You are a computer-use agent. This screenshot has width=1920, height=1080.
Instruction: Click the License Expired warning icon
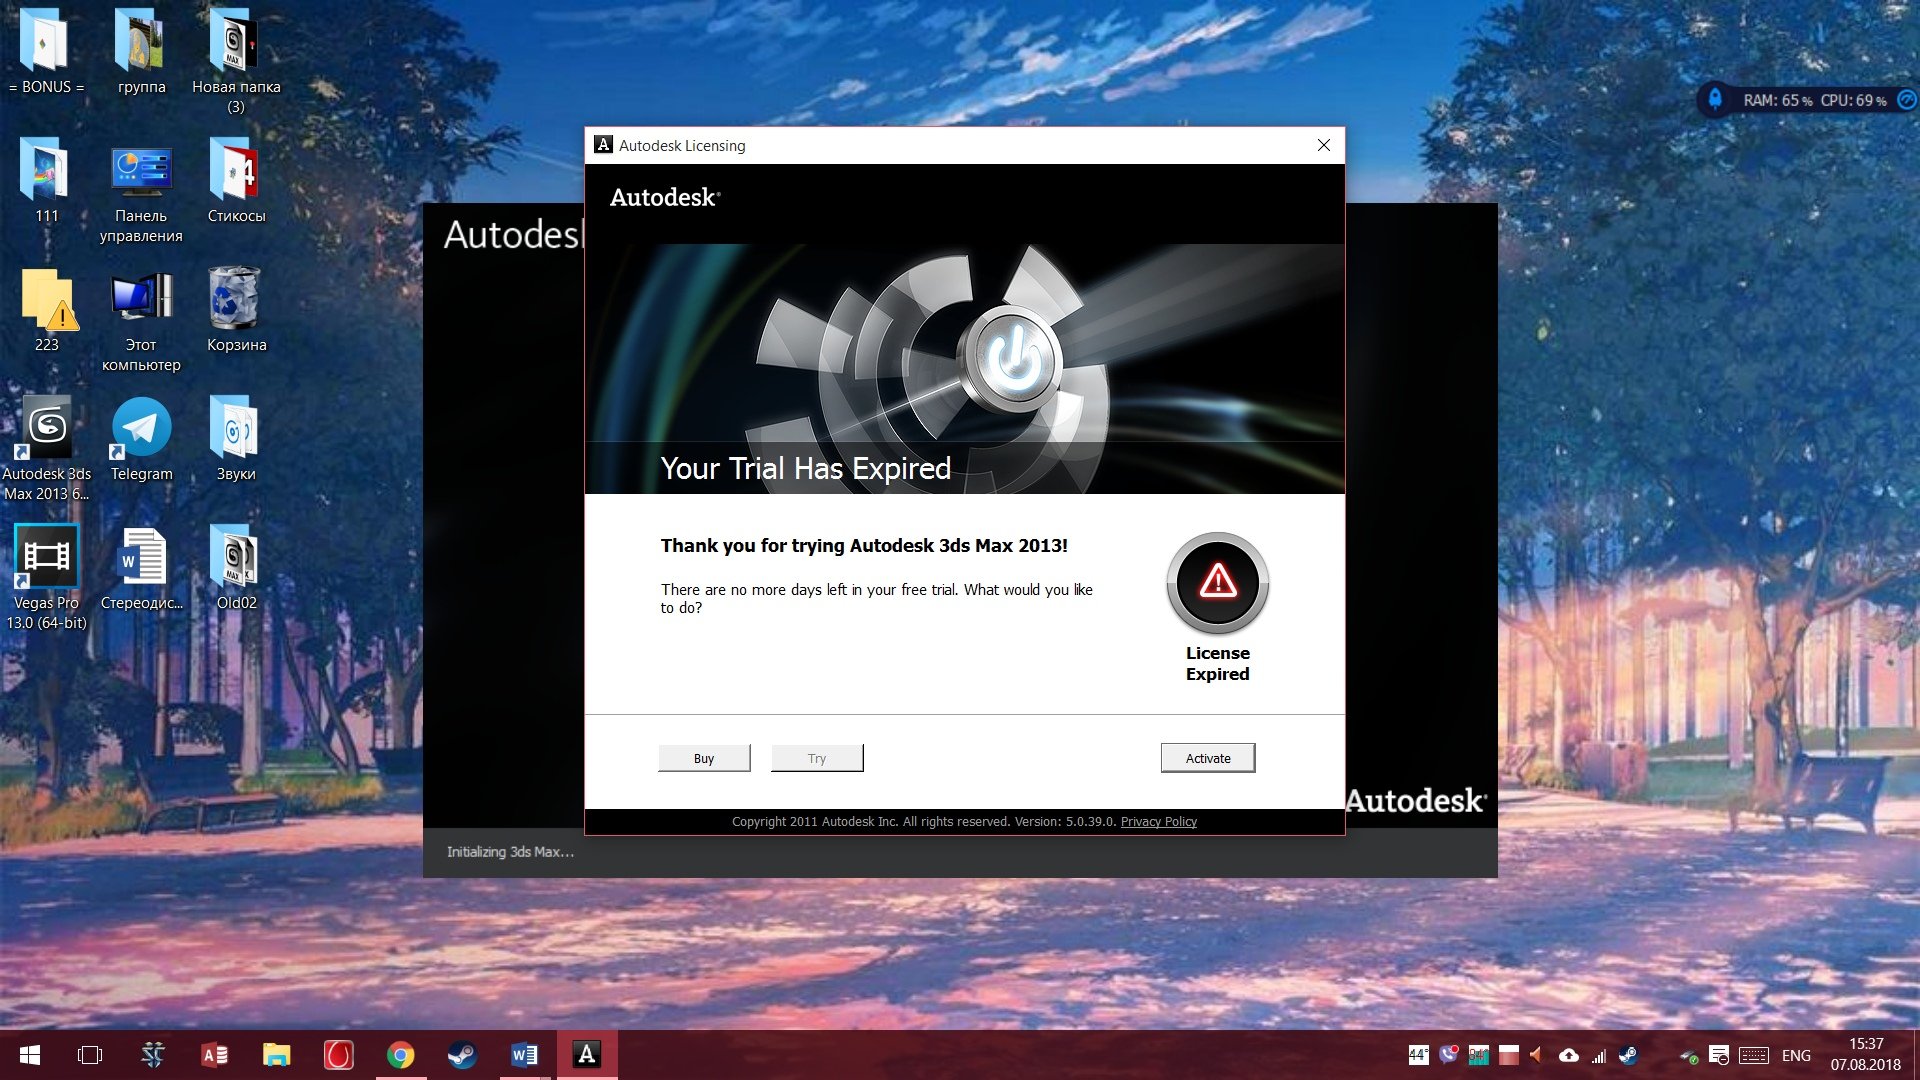point(1217,582)
